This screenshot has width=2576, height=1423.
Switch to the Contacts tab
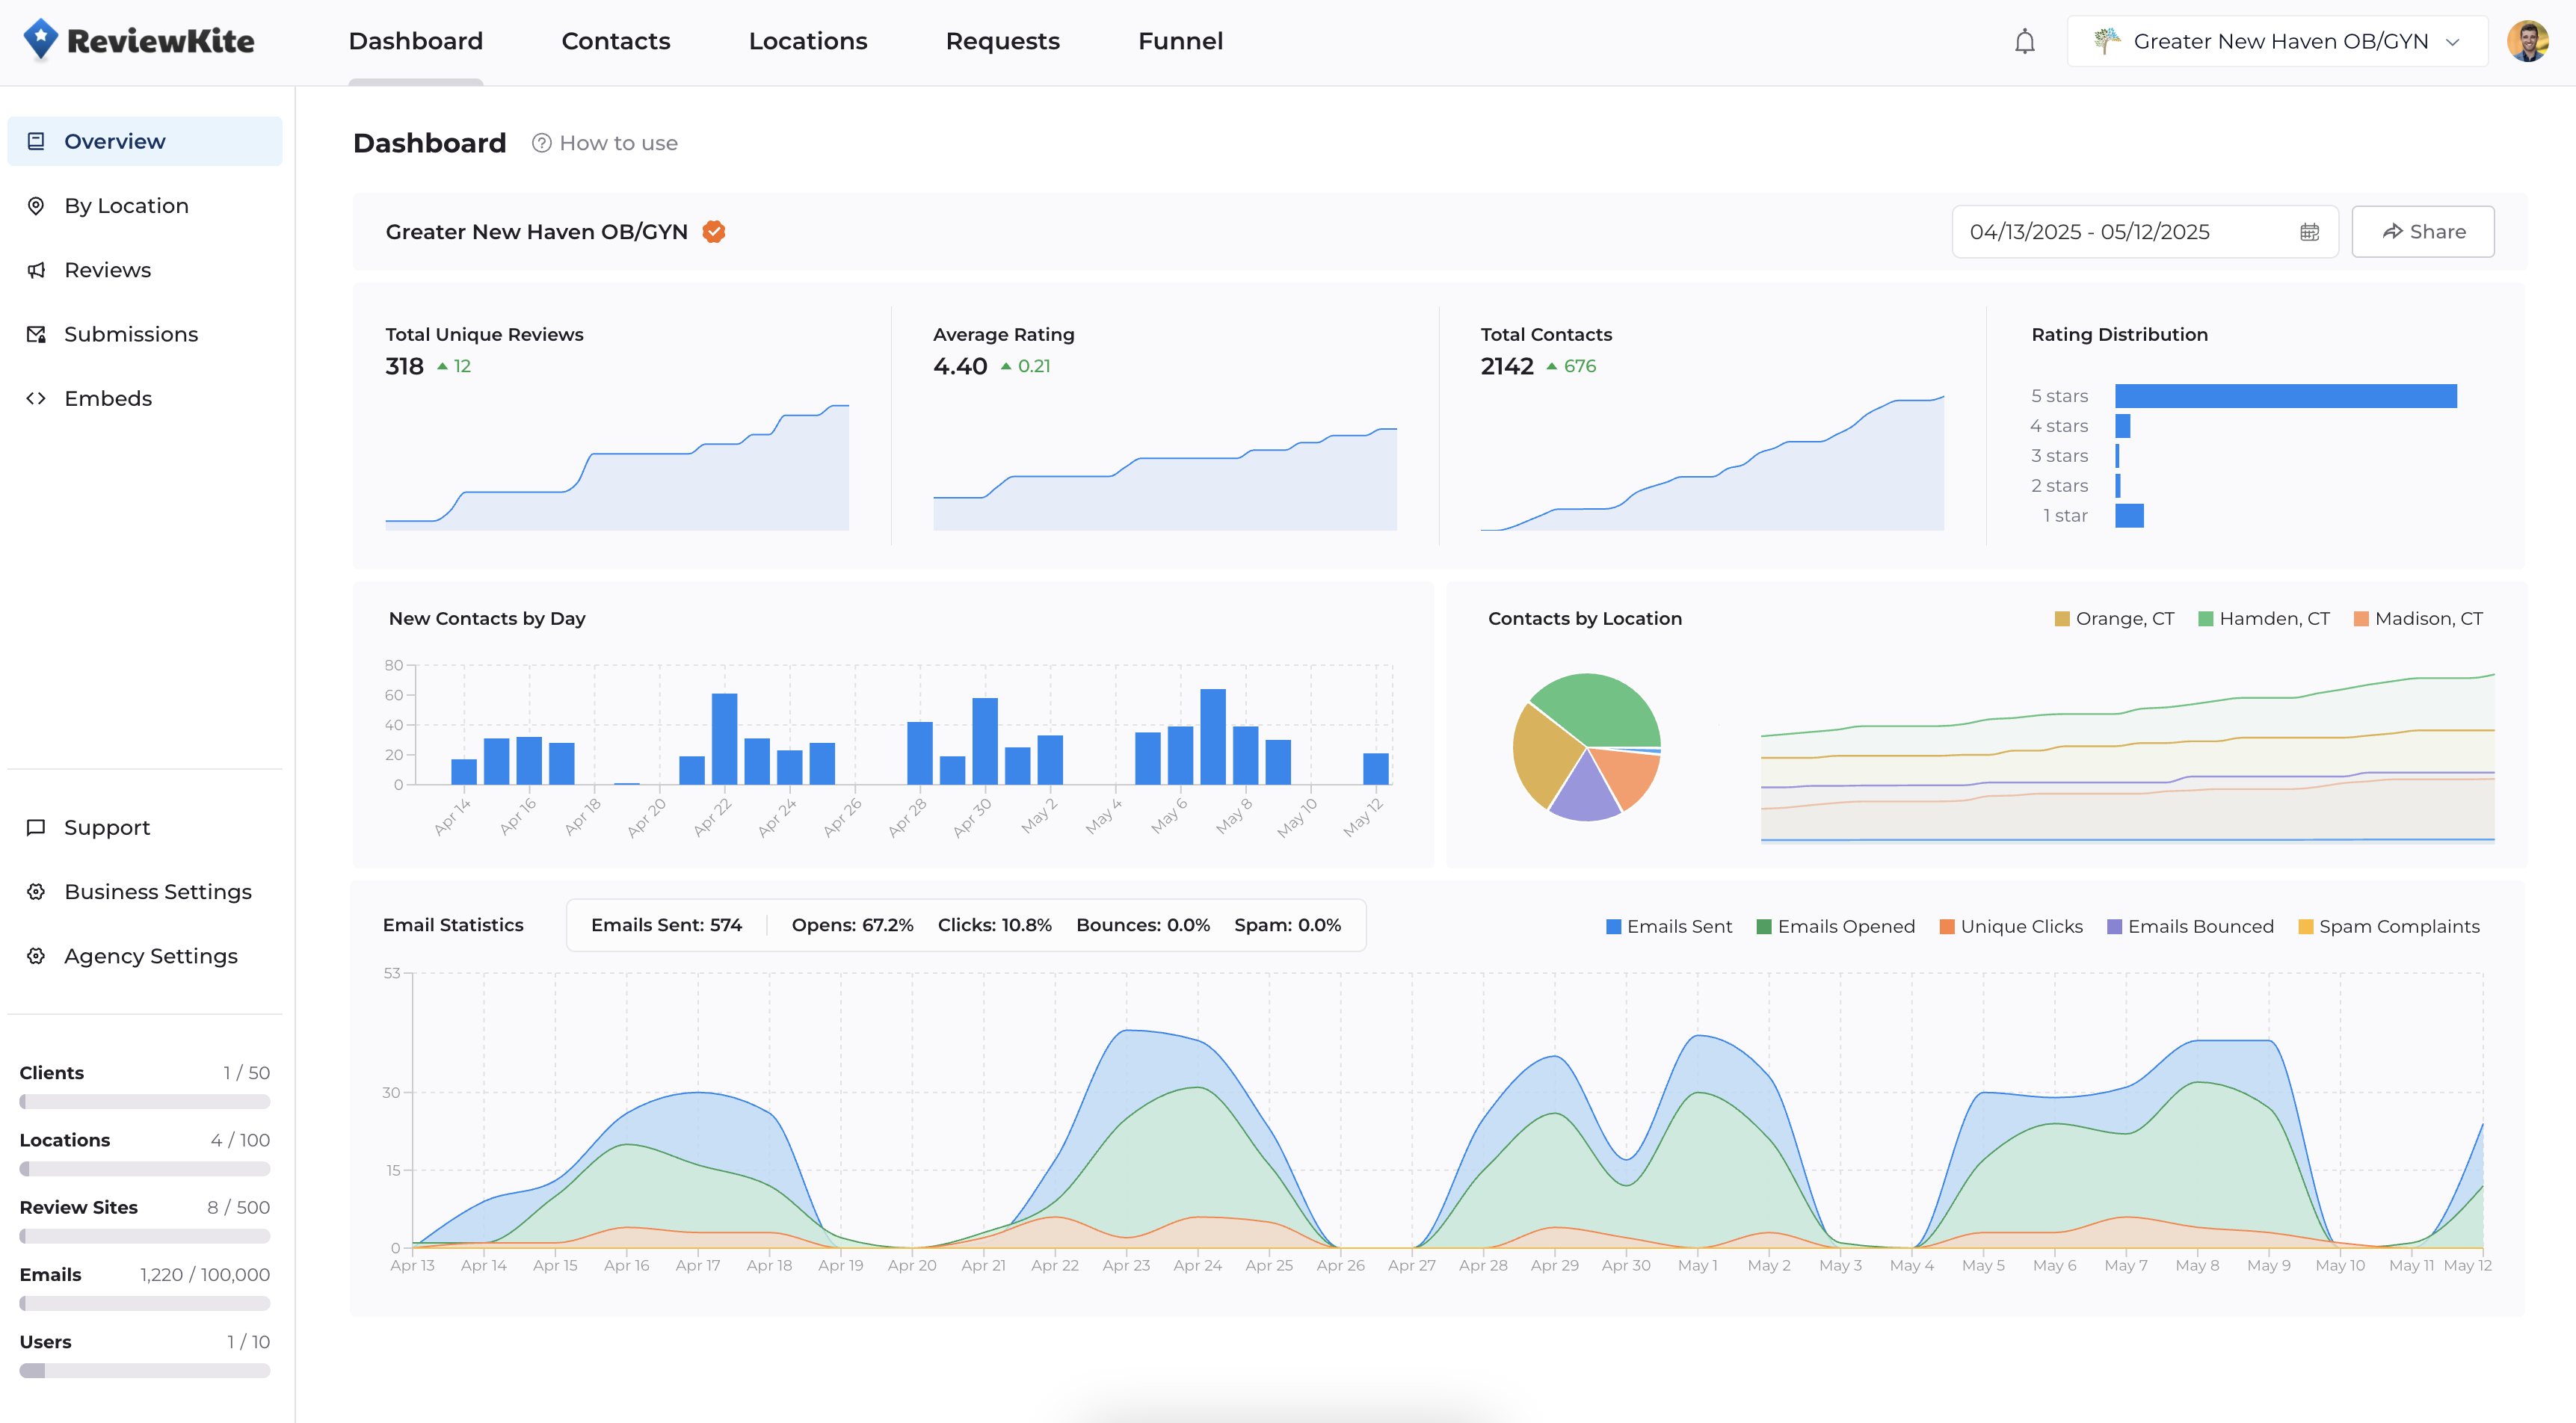[615, 41]
